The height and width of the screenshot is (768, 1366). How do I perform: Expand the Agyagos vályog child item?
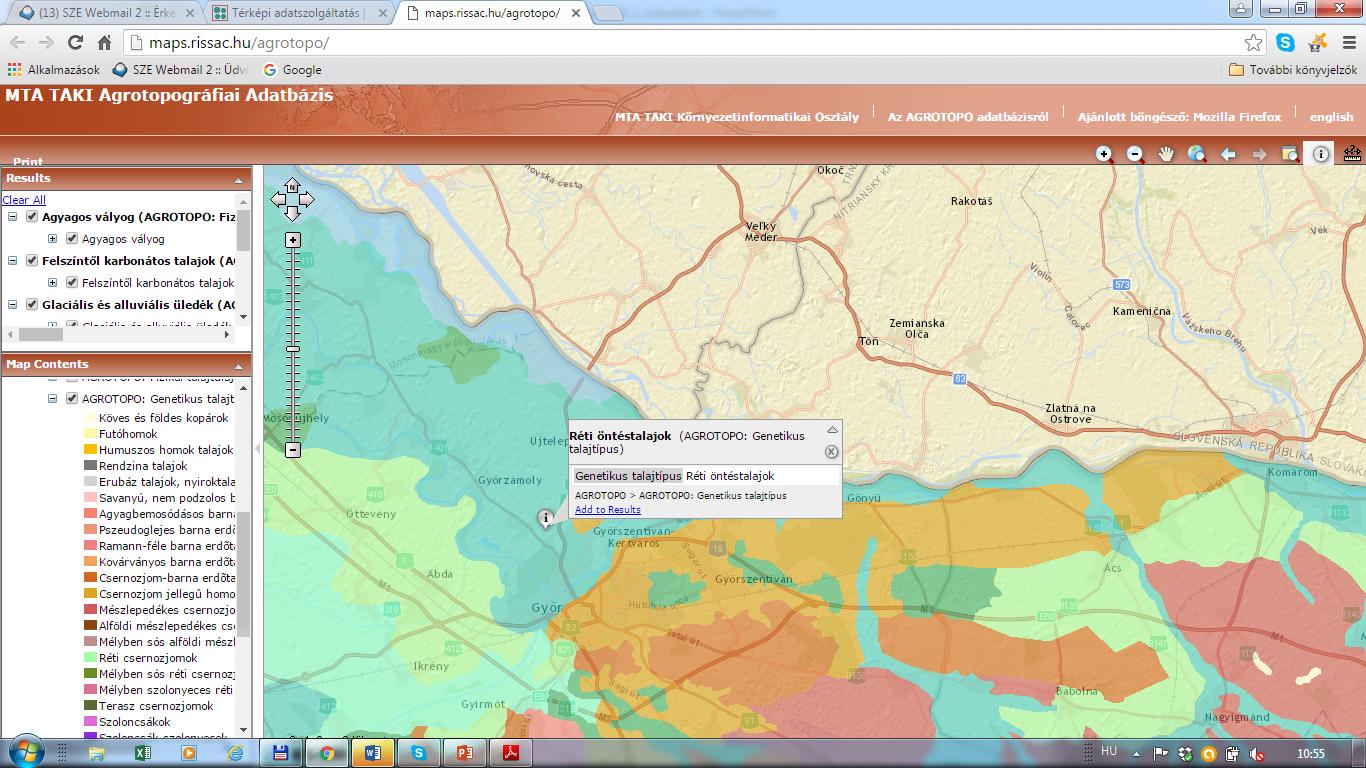(52, 239)
